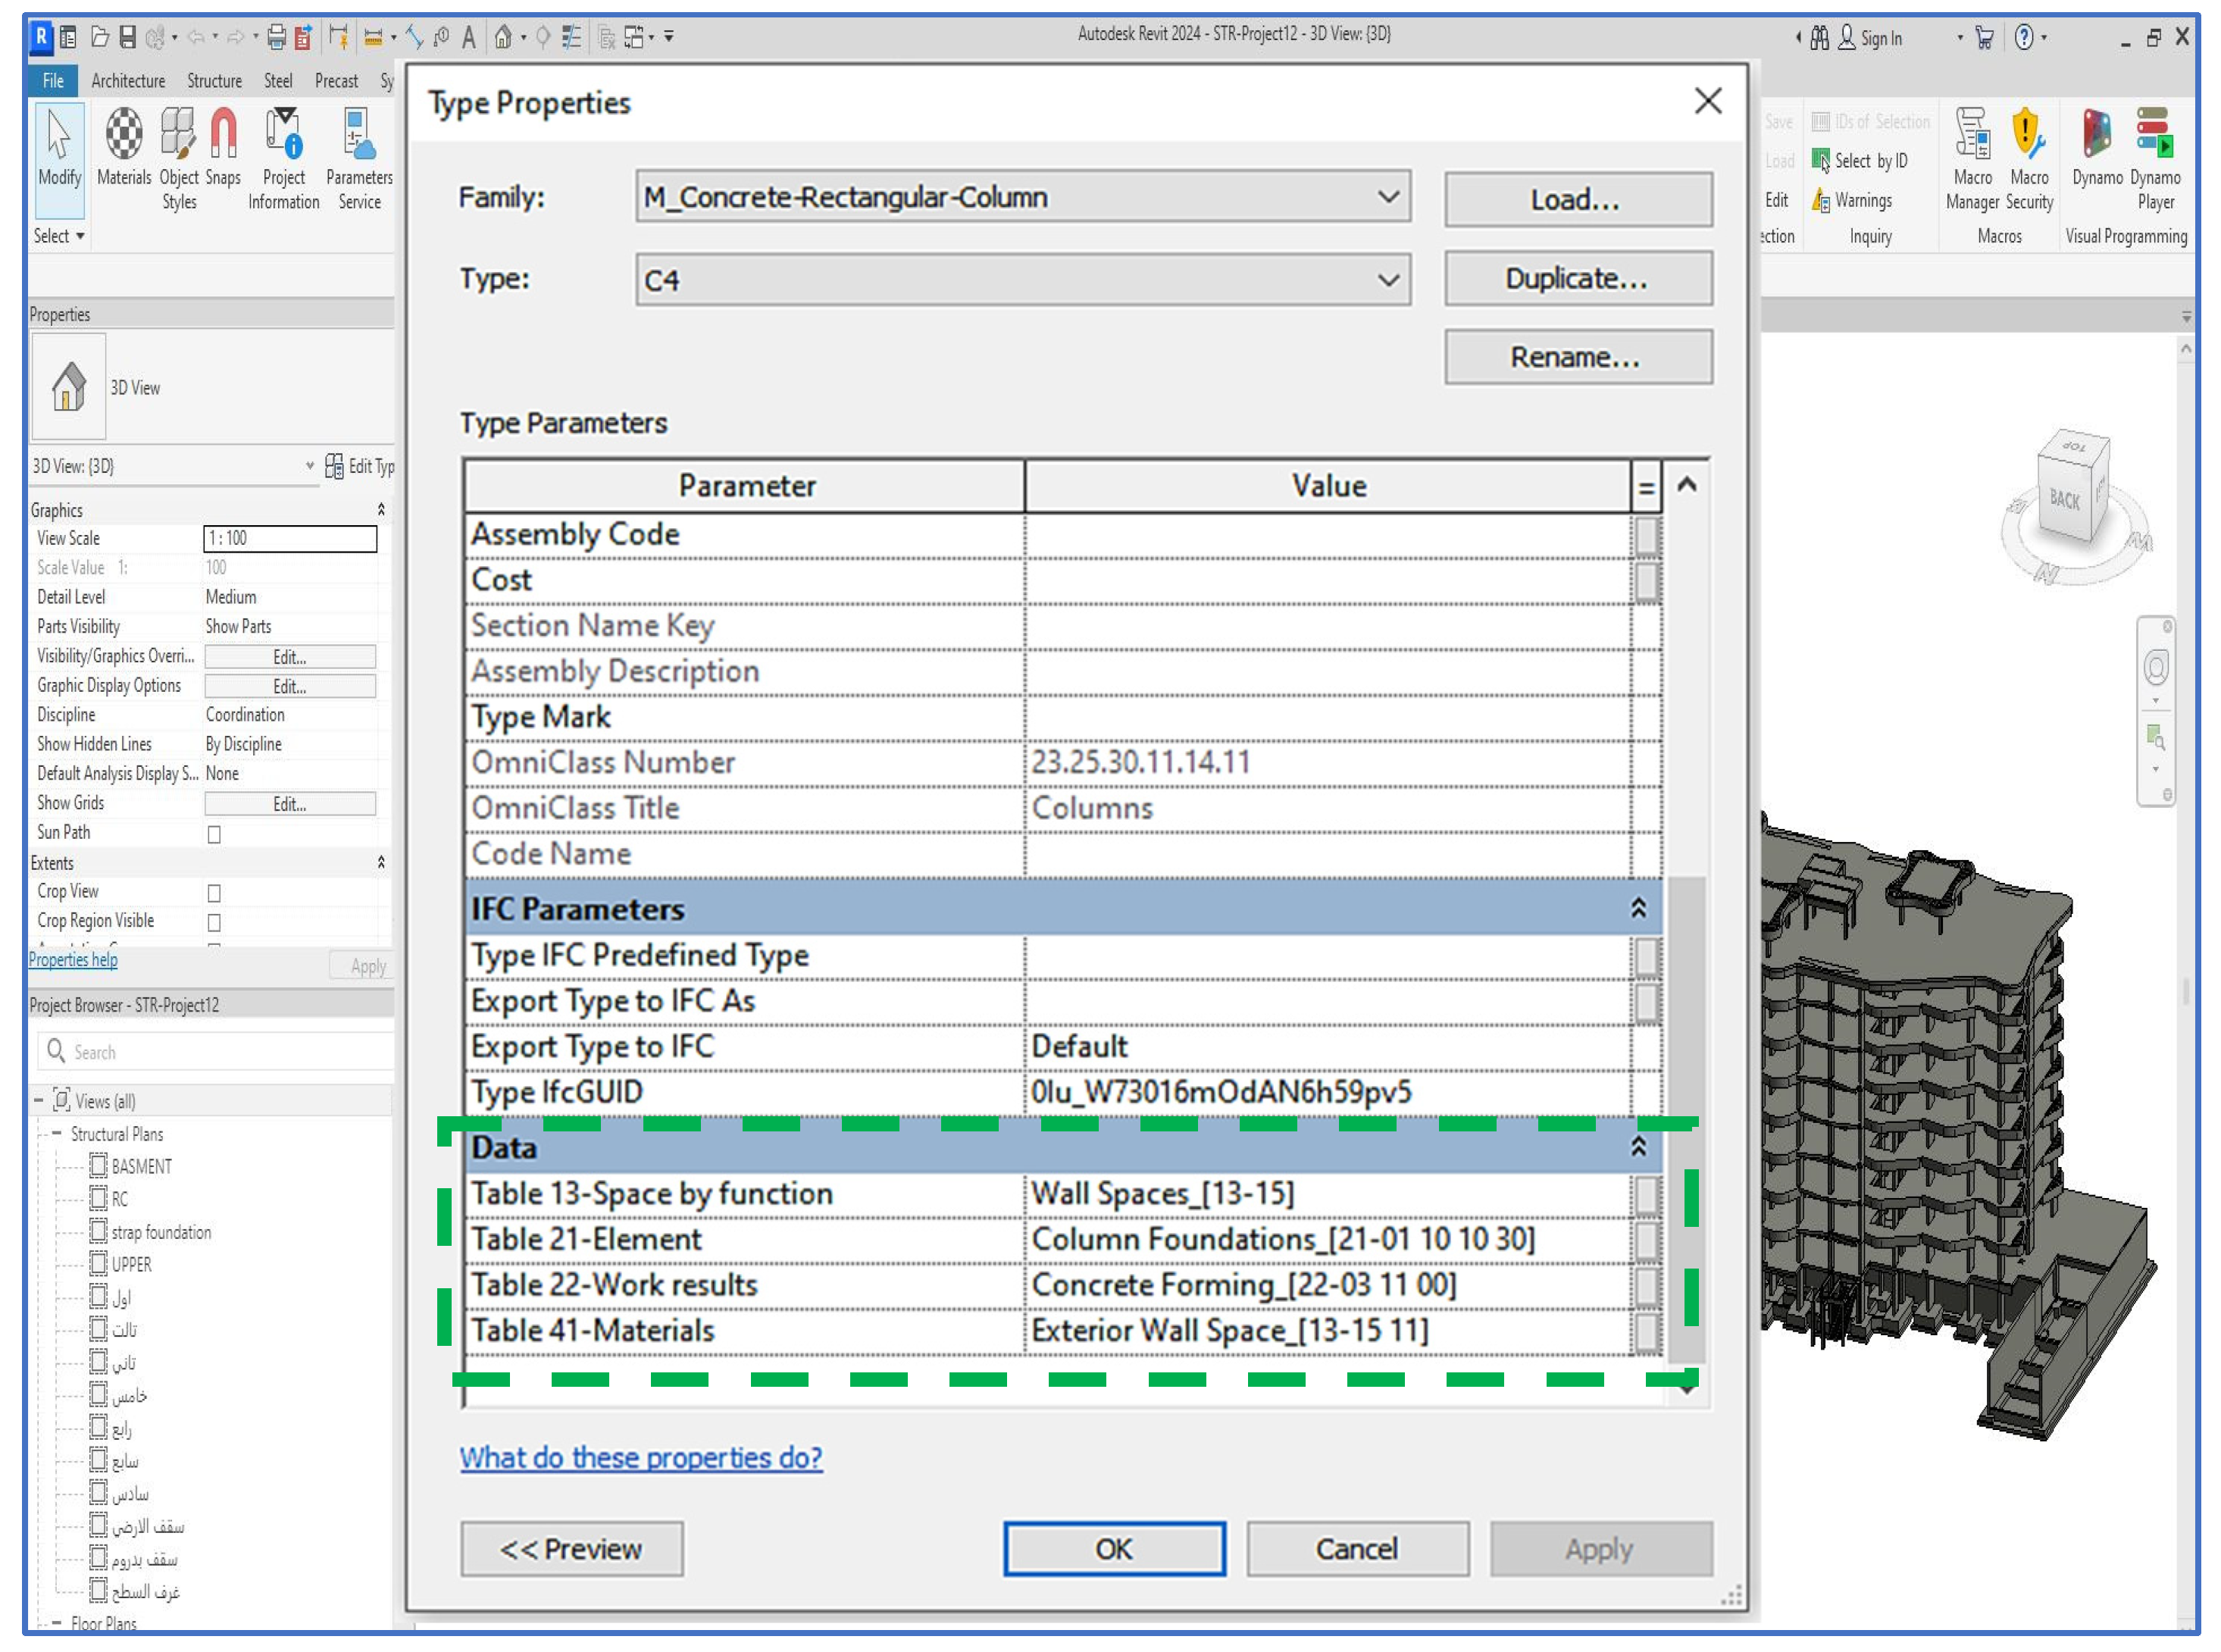This screenshot has width=2221, height=1652.
Task: Open 'What do these properties do?' link
Action: tap(641, 1458)
